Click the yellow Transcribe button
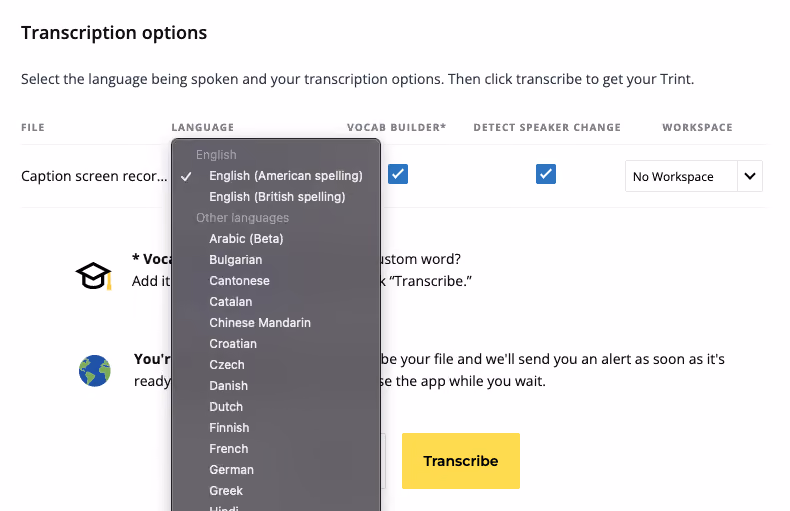 click(461, 461)
